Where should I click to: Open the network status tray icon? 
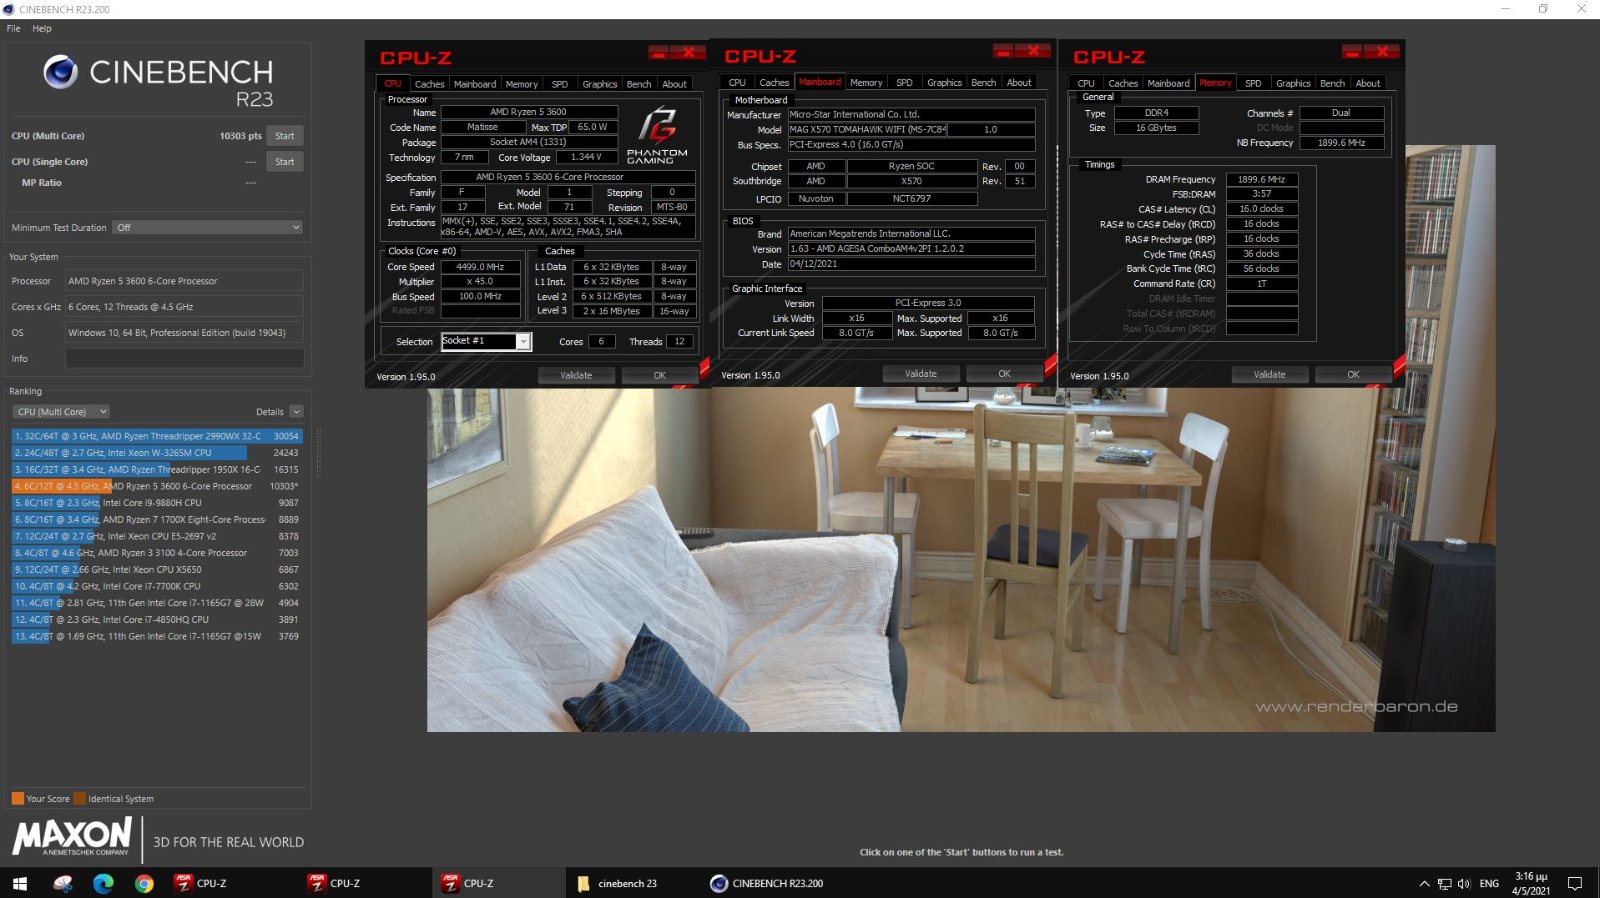(1444, 884)
